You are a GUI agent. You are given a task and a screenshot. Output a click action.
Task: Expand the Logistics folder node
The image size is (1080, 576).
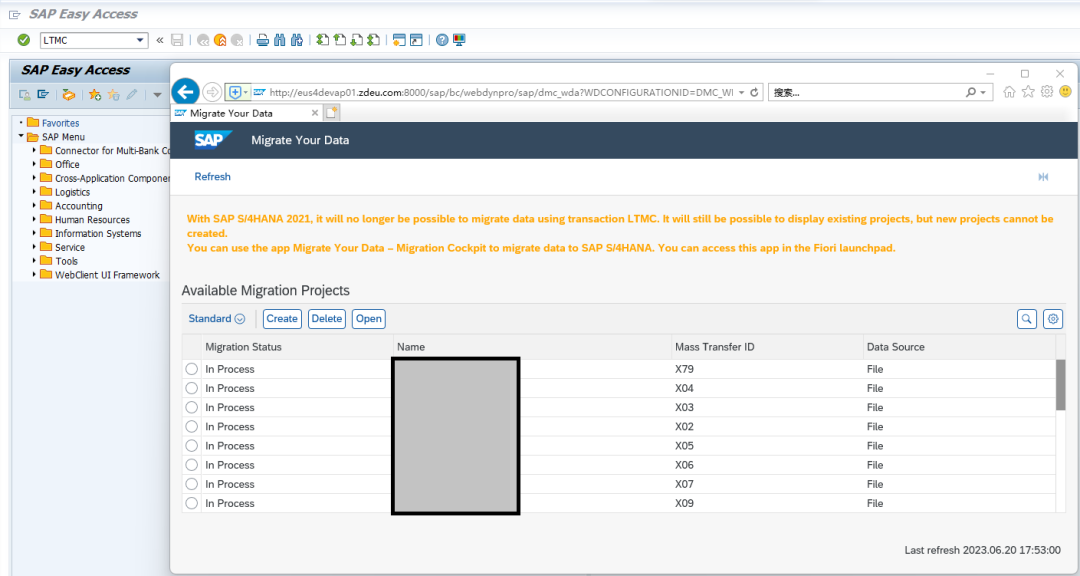click(x=34, y=192)
